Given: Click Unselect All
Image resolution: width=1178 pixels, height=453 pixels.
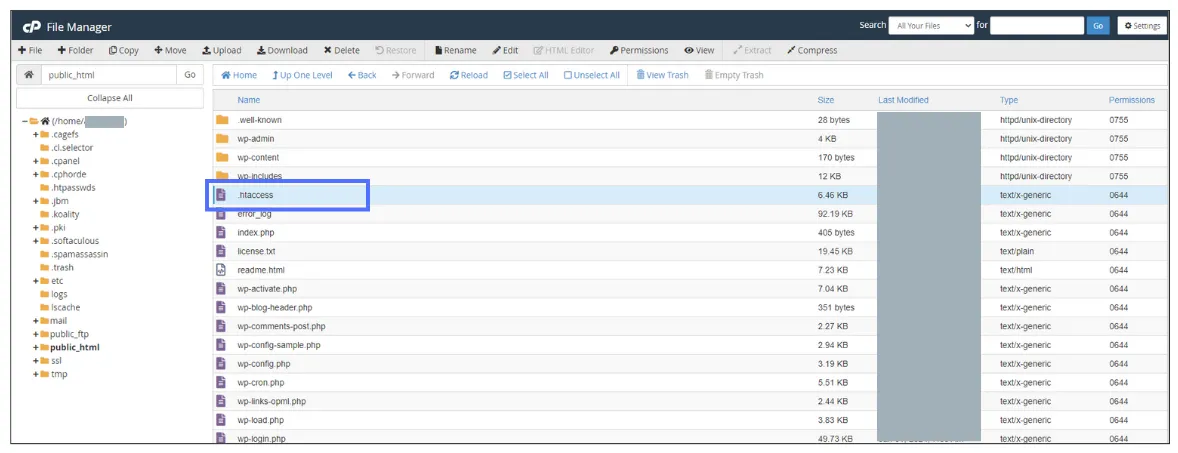Looking at the screenshot, I should [592, 75].
